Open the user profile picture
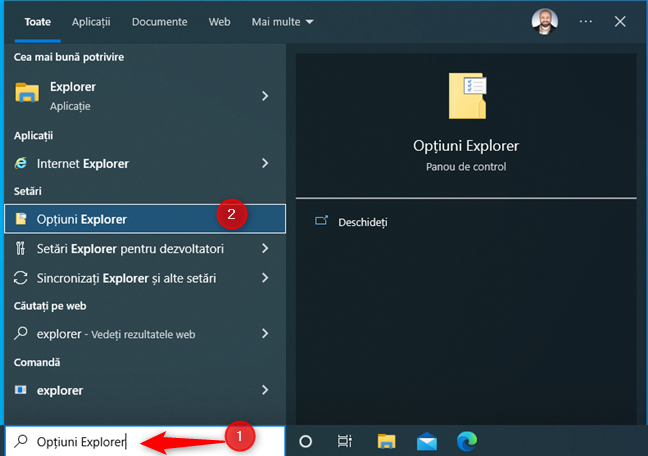The height and width of the screenshot is (456, 648). (x=544, y=21)
